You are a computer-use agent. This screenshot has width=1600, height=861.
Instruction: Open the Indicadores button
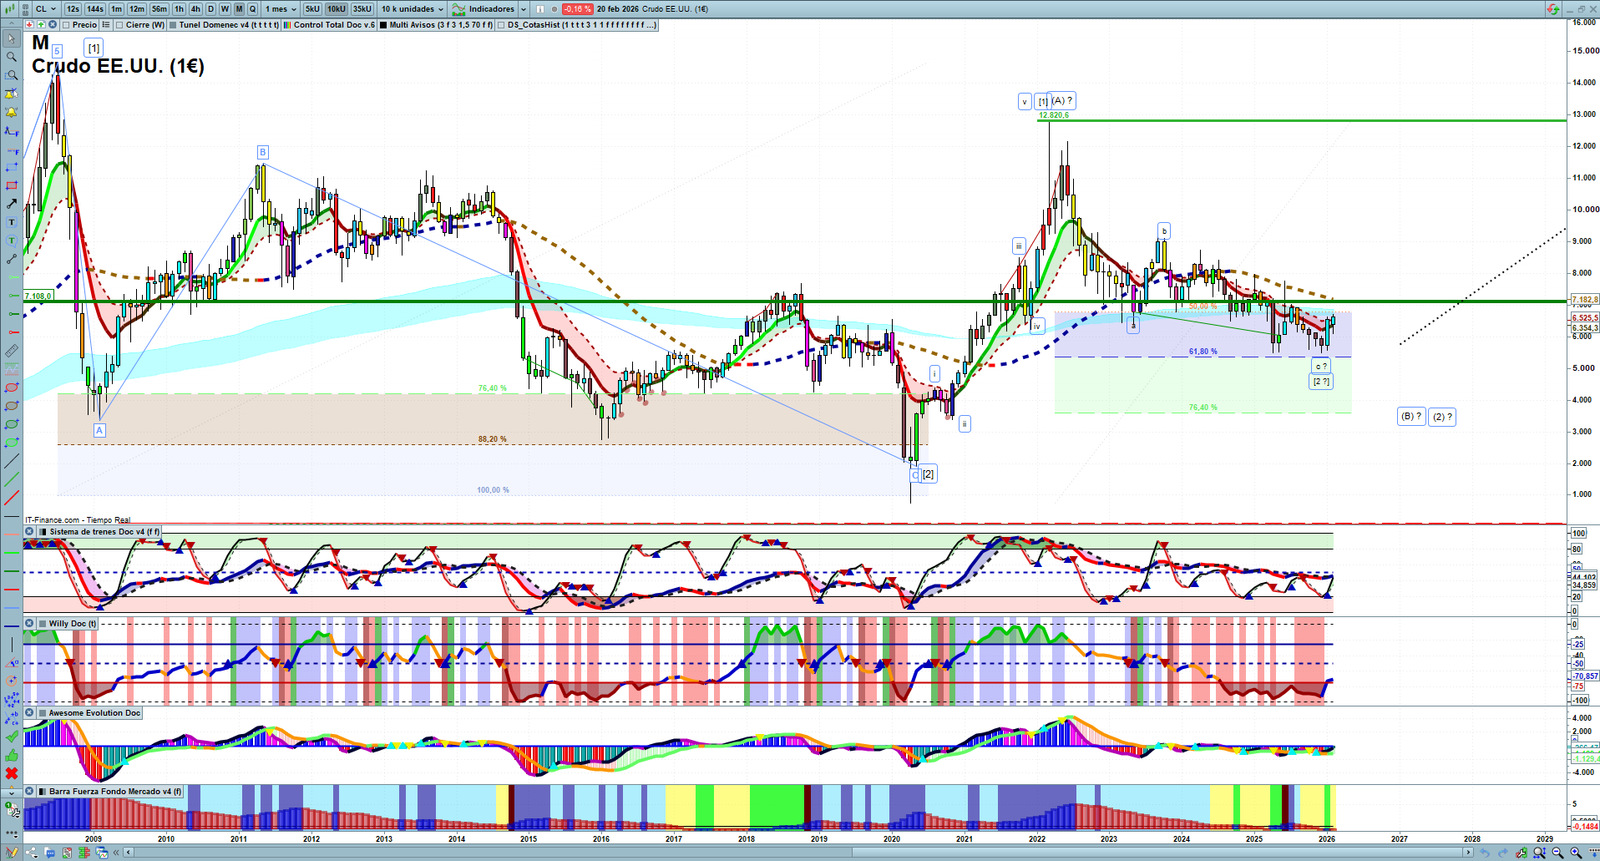484,9
